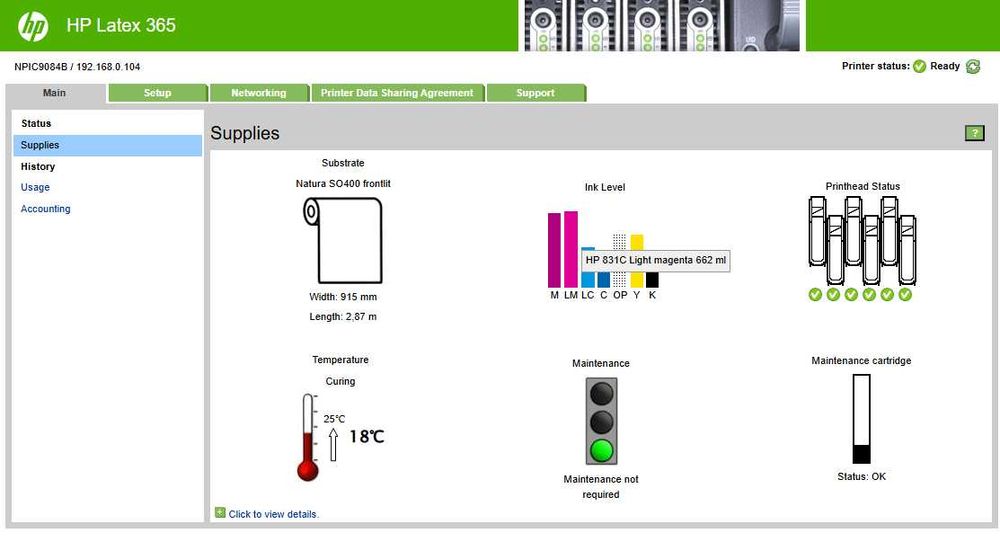Click the 'History' sidebar heading

[38, 167]
